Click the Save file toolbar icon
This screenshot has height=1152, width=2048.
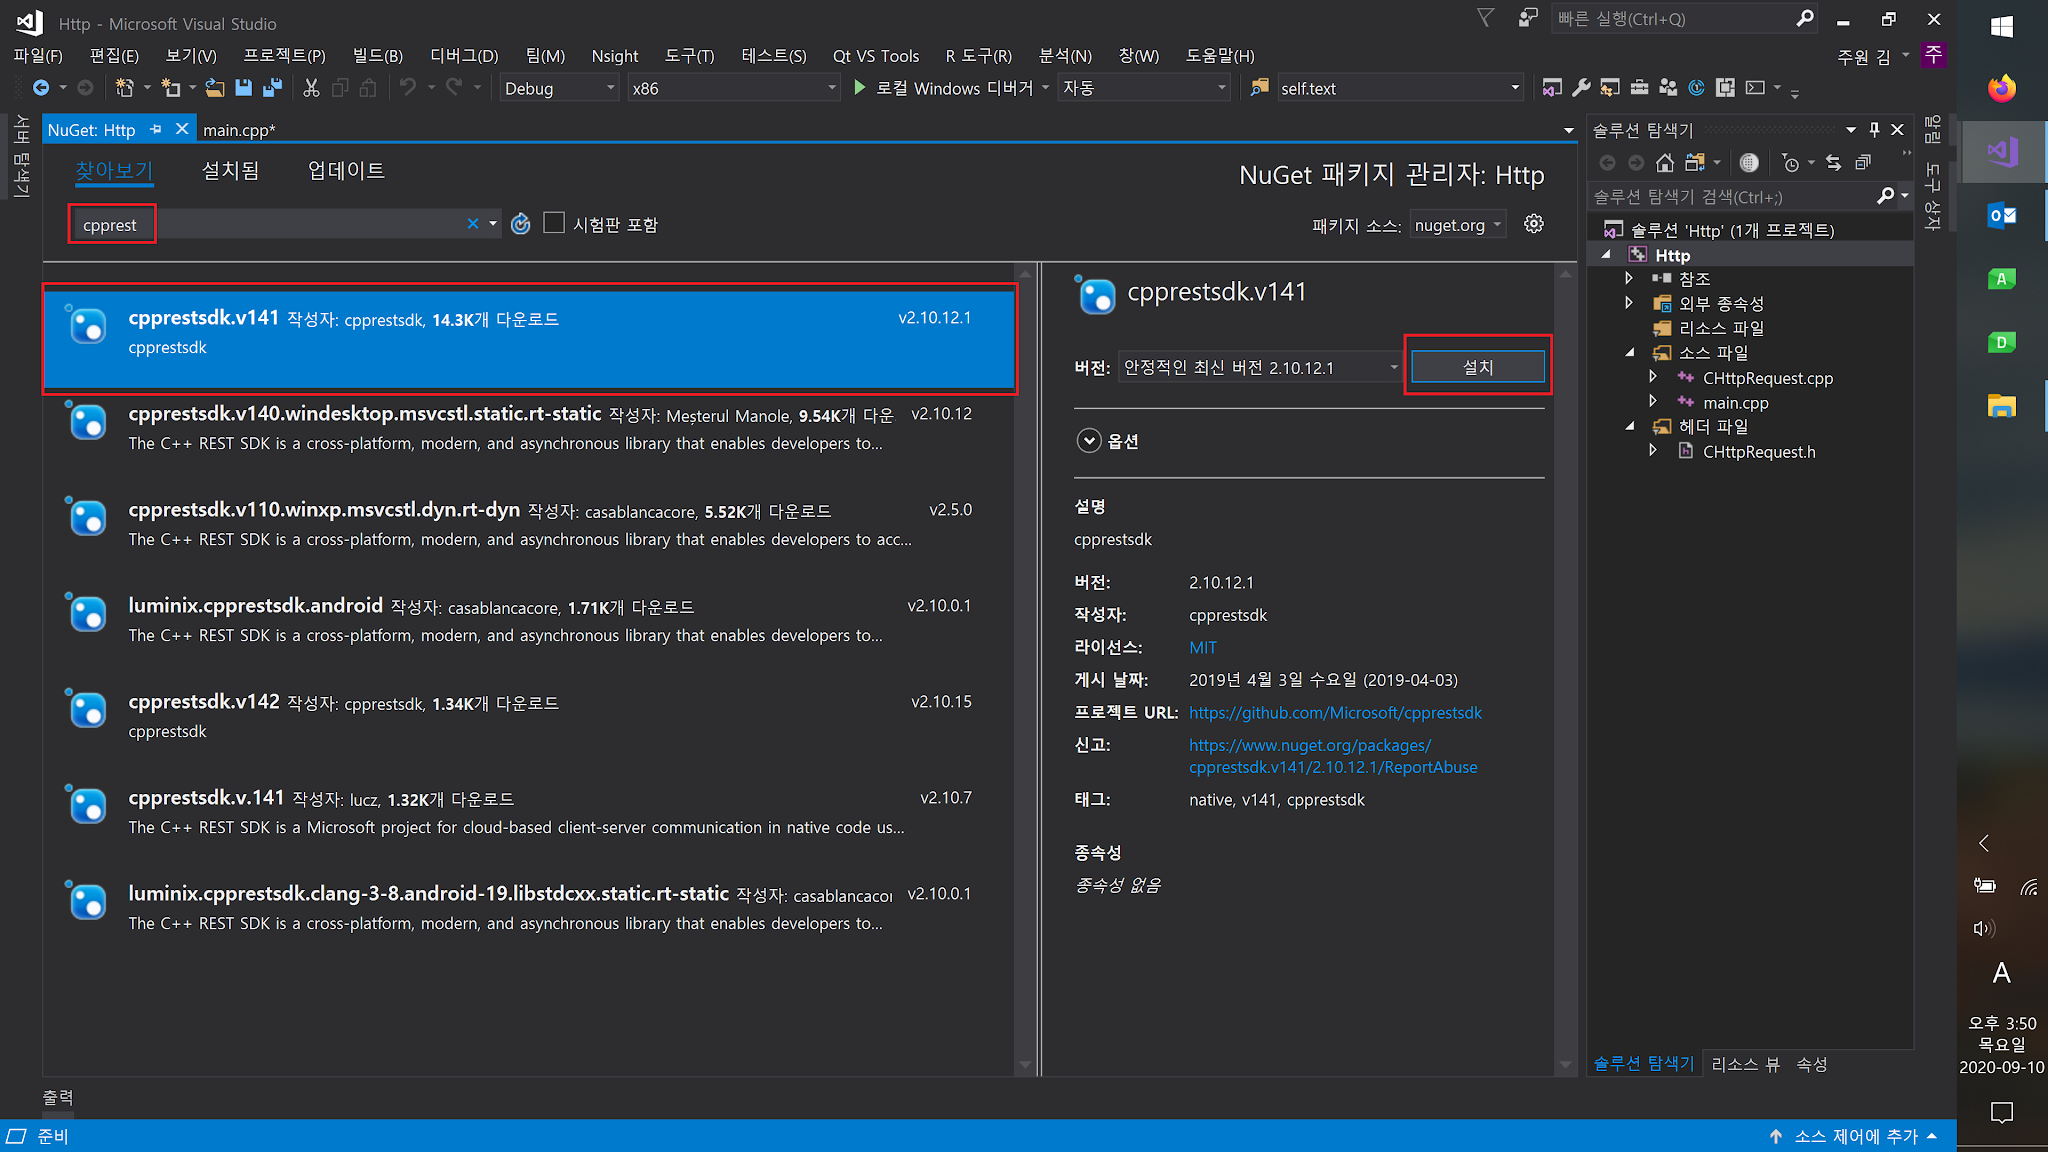click(243, 88)
